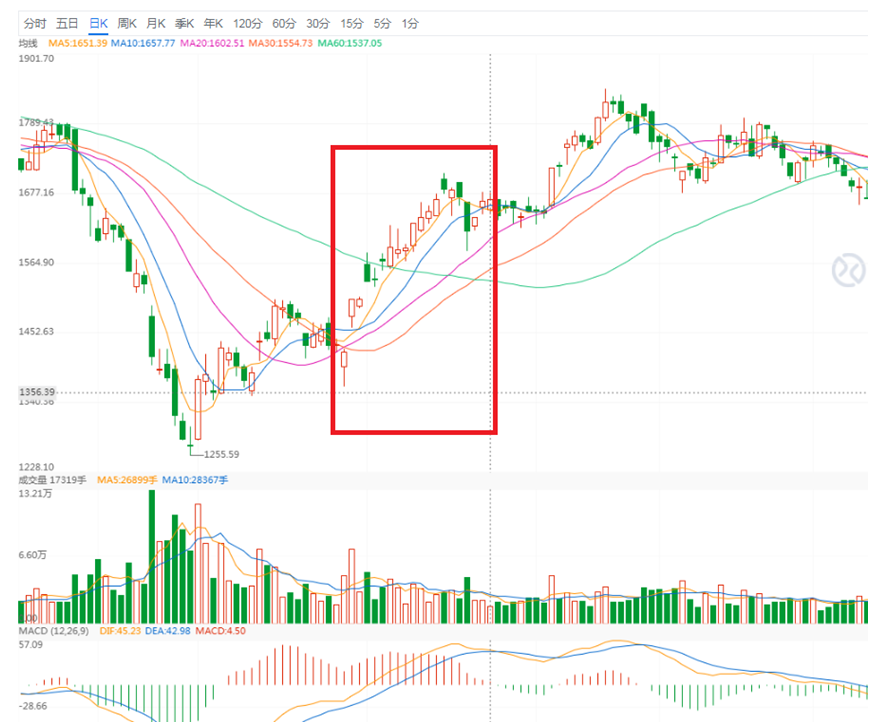Click the -28.66 MACD axis label
The image size is (870, 724).
pyautogui.click(x=33, y=706)
